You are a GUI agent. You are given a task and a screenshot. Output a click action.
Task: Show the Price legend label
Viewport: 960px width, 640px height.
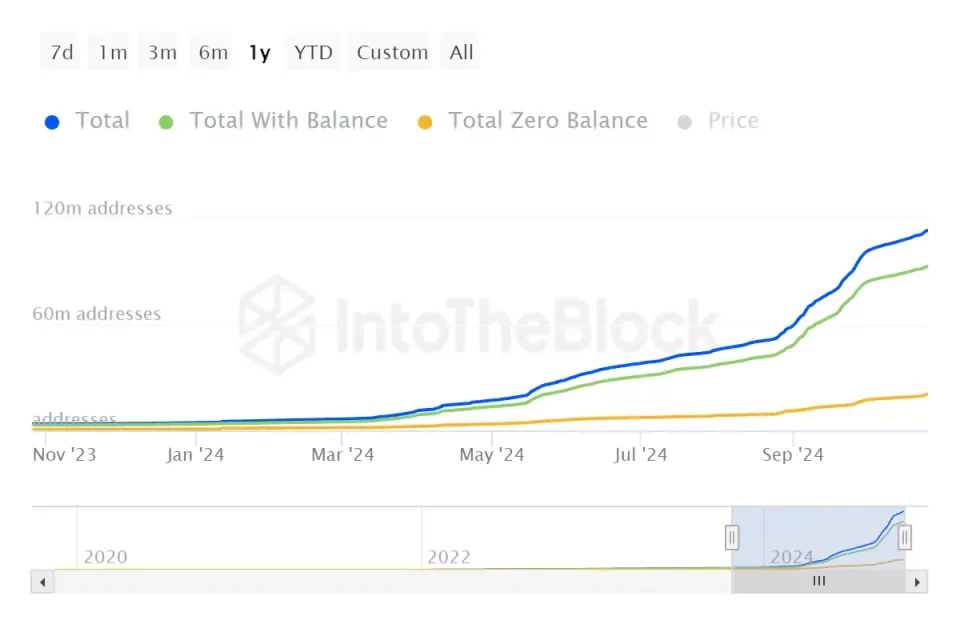click(x=733, y=121)
